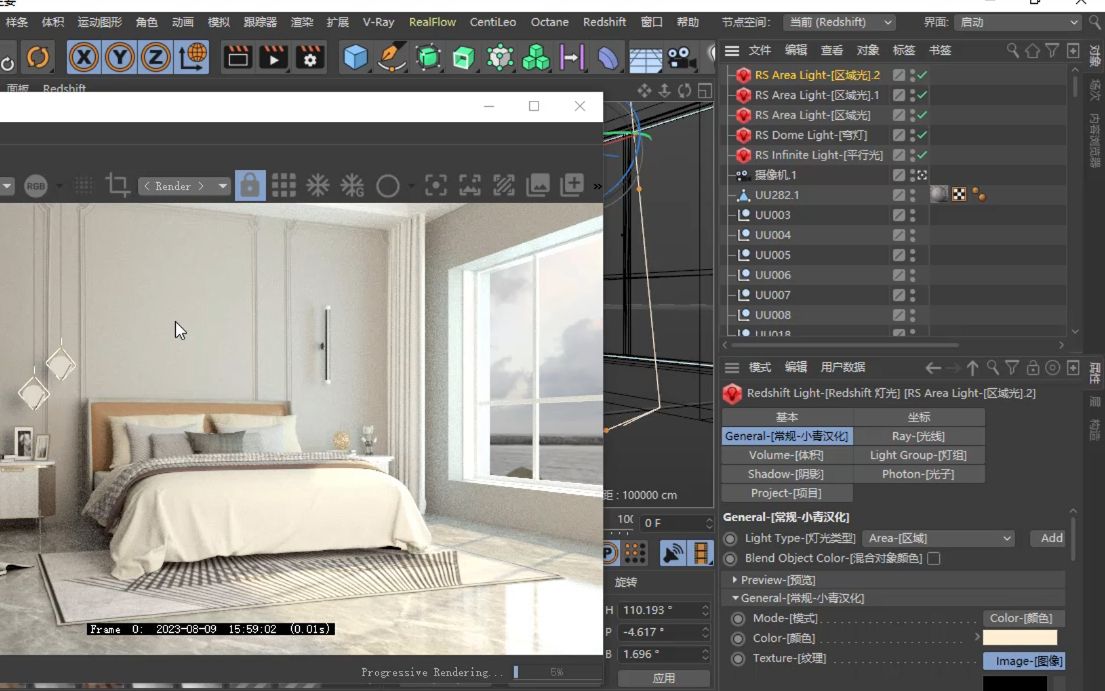Click the lock icon in the render view toolbar
The image size is (1105, 691).
coord(250,185)
